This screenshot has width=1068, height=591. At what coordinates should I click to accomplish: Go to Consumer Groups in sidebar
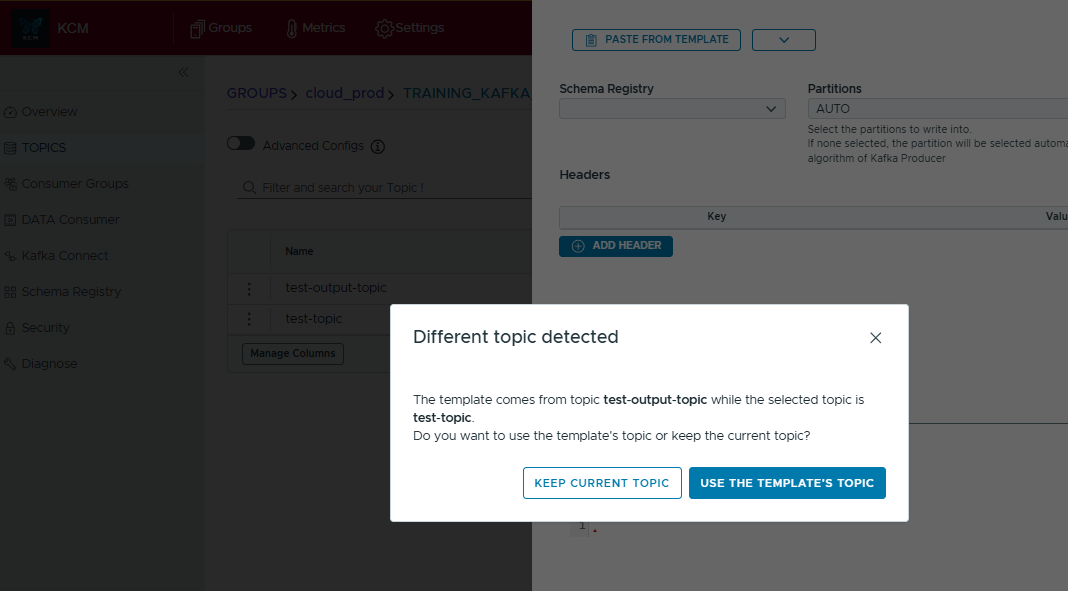(x=74, y=184)
